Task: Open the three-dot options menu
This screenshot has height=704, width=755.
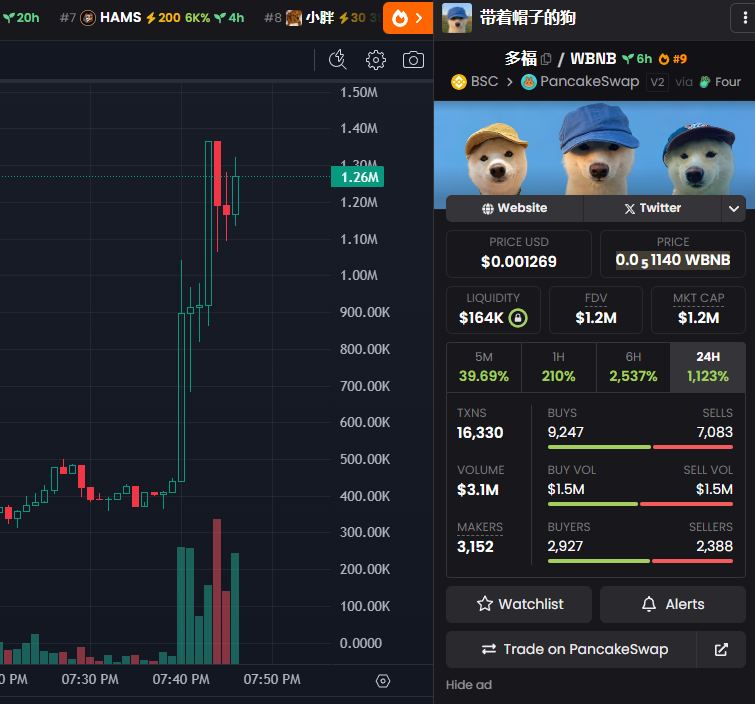Action: click(x=744, y=18)
